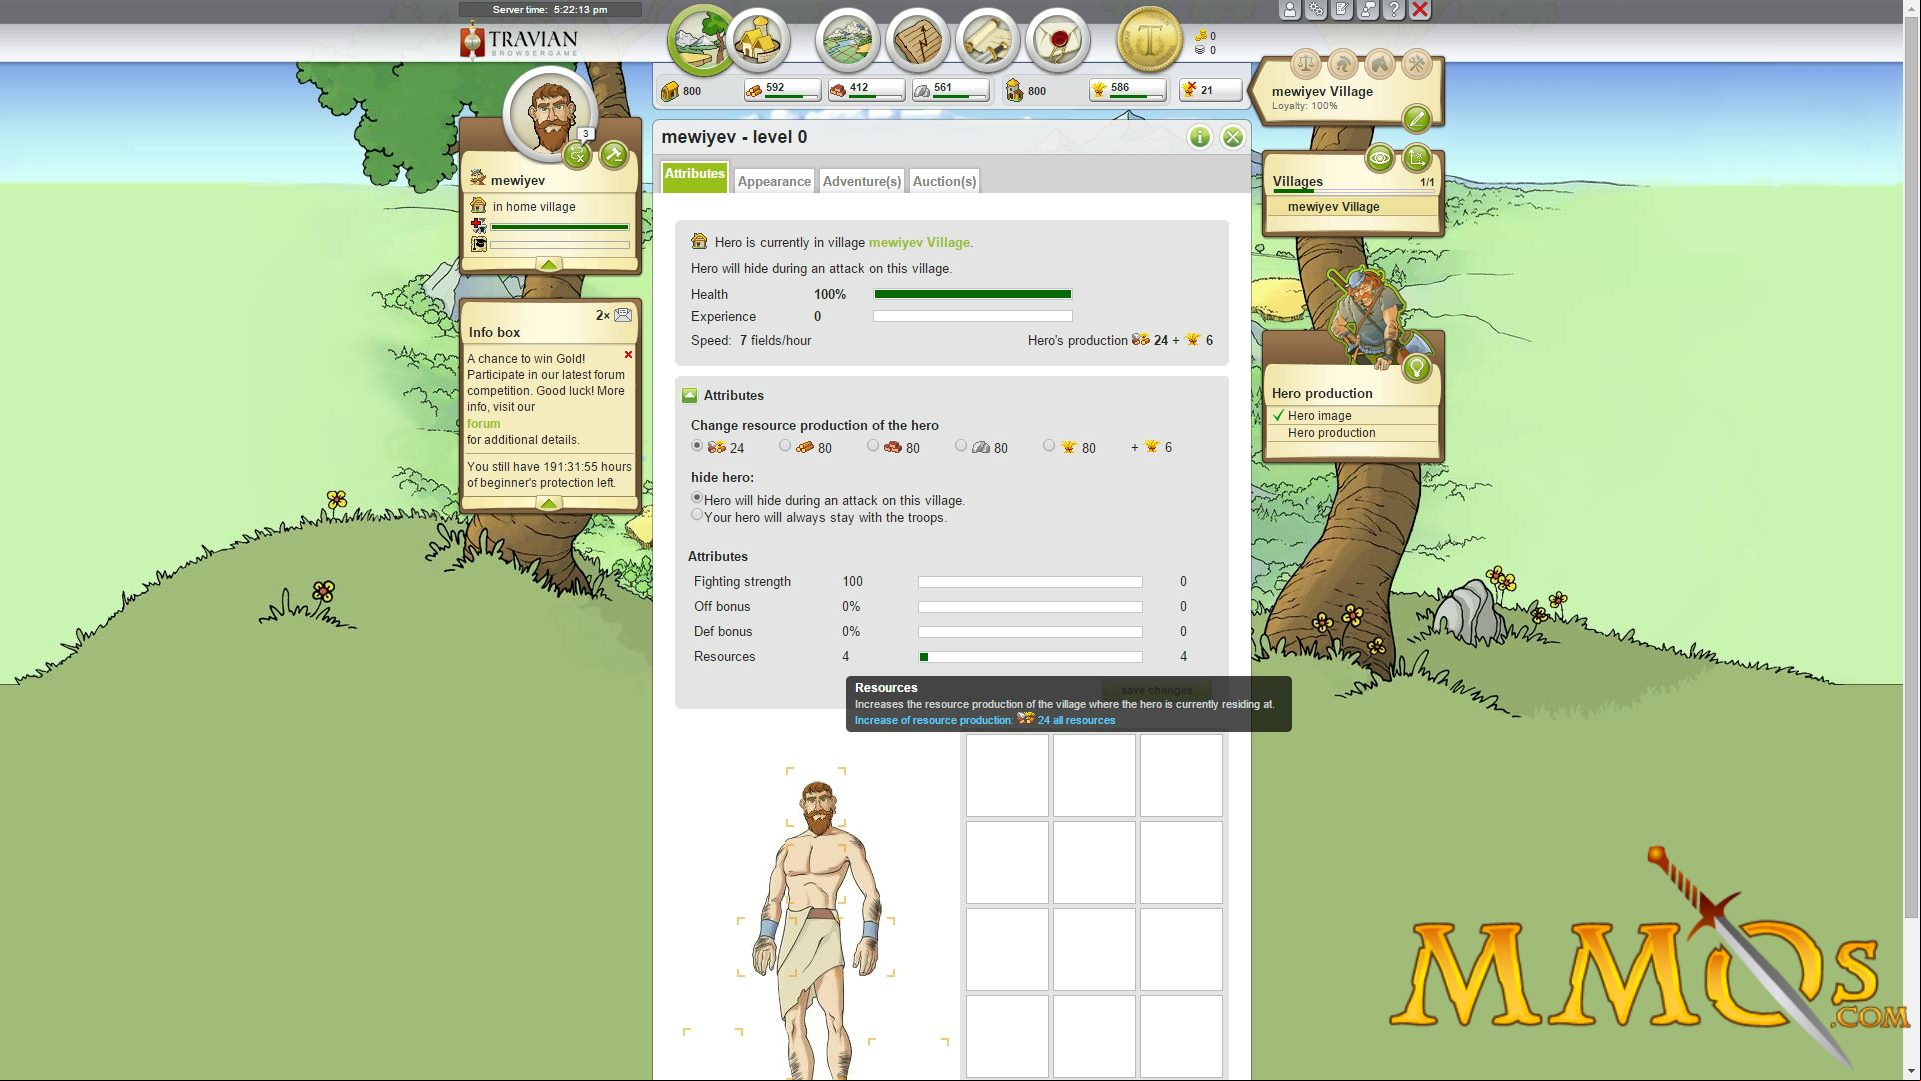Select 'Hero will hide during an attack' option
The width and height of the screenshot is (1921, 1081).
click(697, 498)
